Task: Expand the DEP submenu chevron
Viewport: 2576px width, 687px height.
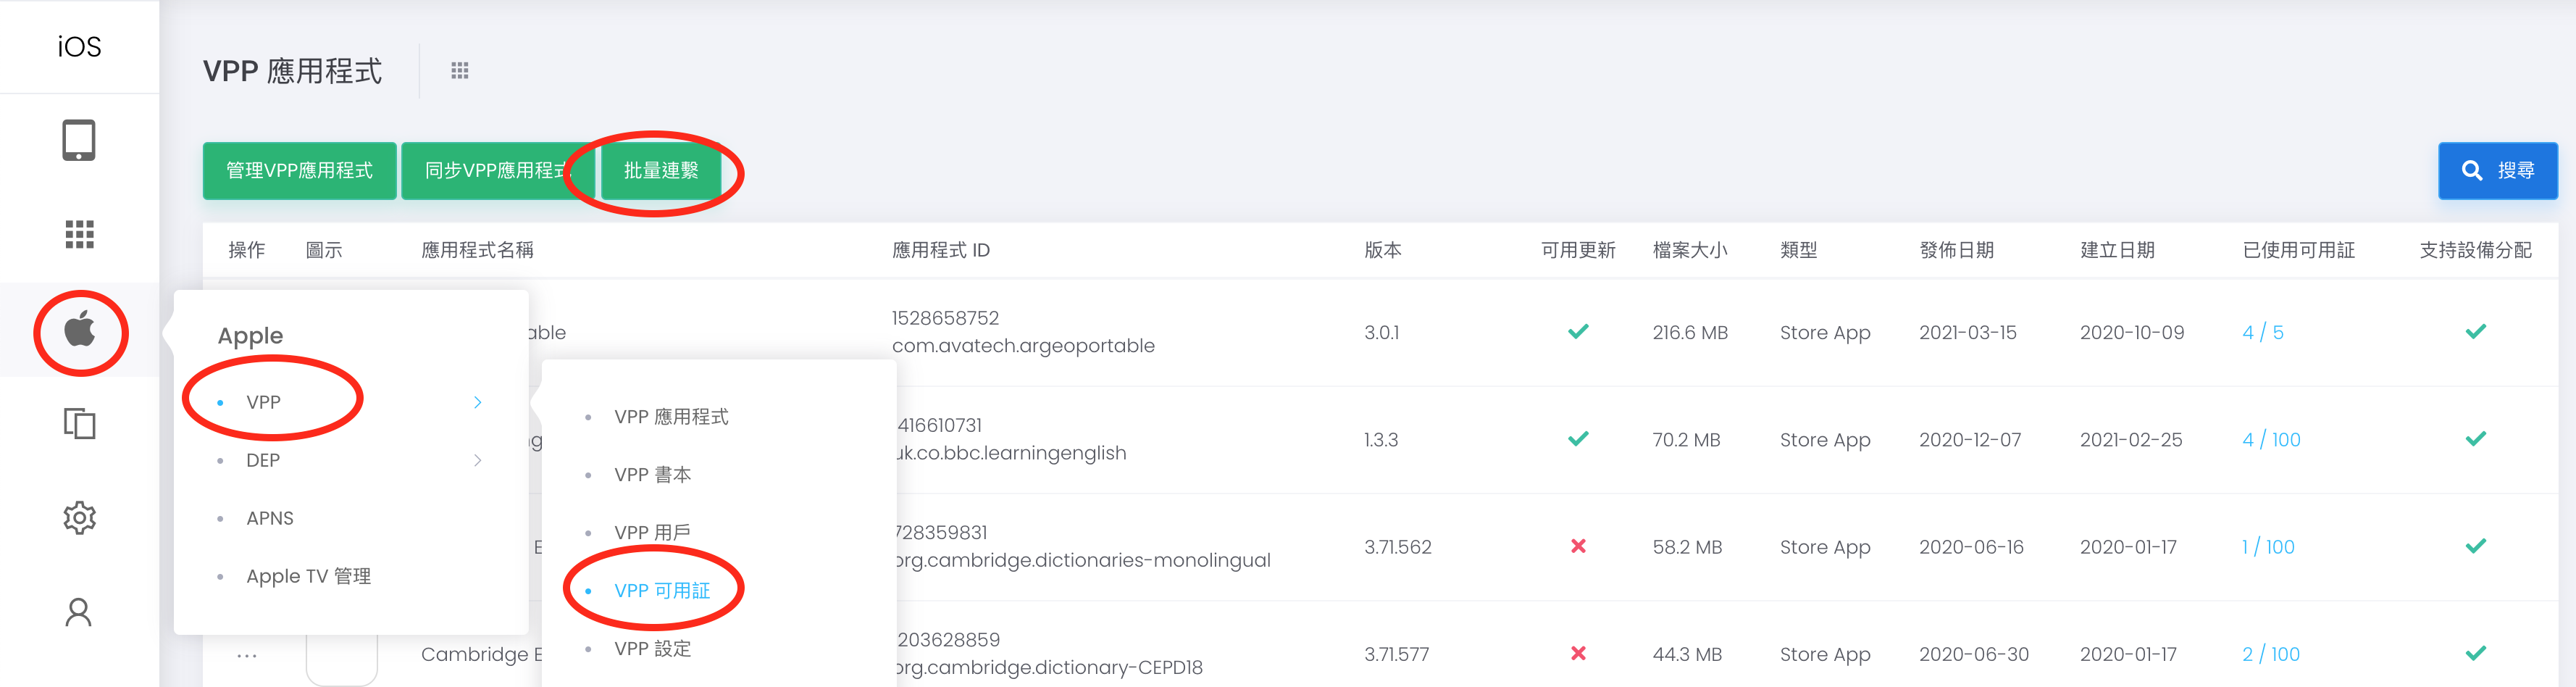Action: (477, 460)
